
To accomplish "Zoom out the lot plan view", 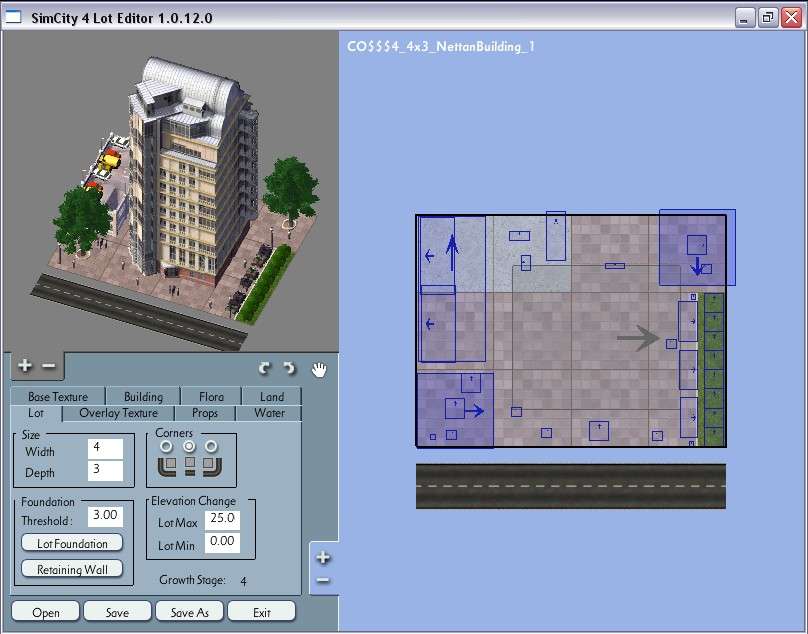I will pyautogui.click(x=323, y=580).
